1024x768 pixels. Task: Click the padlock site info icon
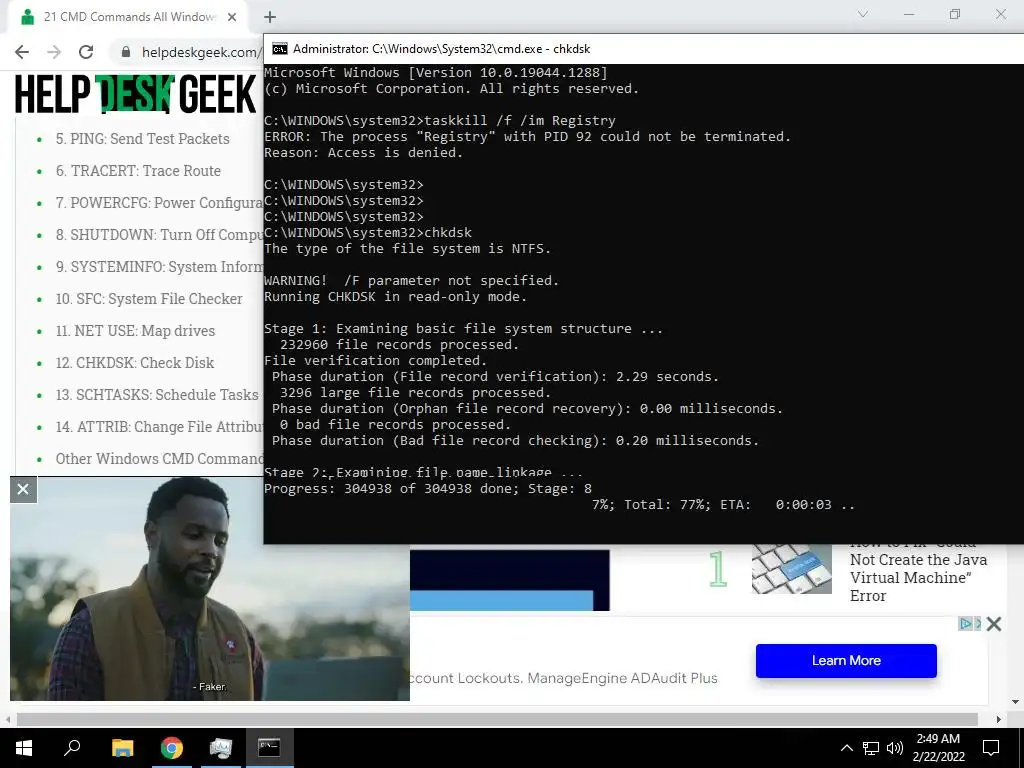coord(126,52)
